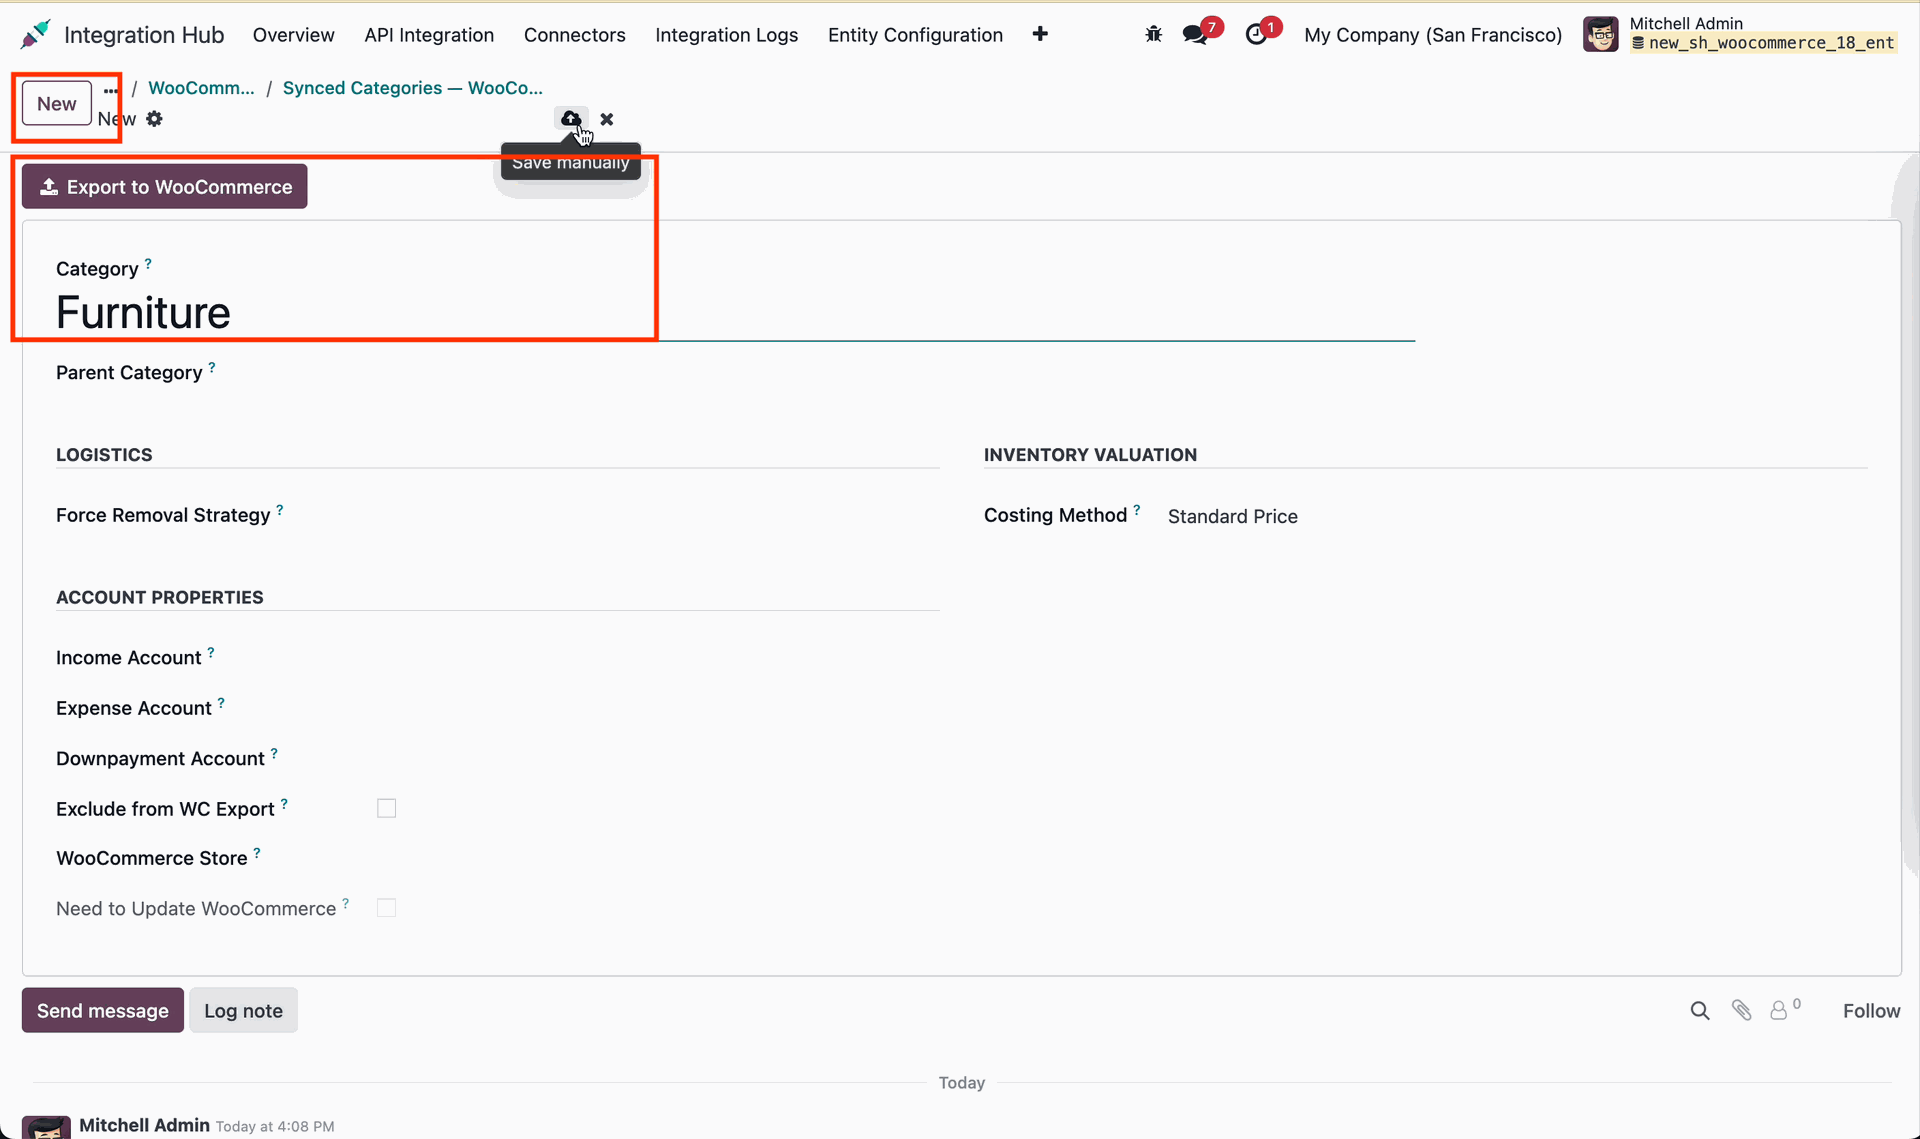Image resolution: width=1920 pixels, height=1139 pixels.
Task: Open the activities clock icon
Action: pyautogui.click(x=1256, y=34)
